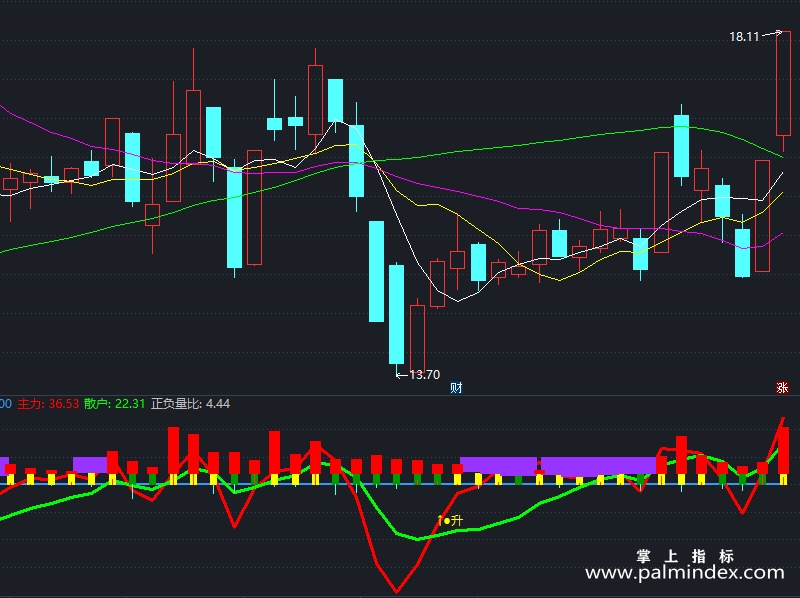Click the blue 财 marker below the chart
The image size is (800, 598).
coord(456,388)
